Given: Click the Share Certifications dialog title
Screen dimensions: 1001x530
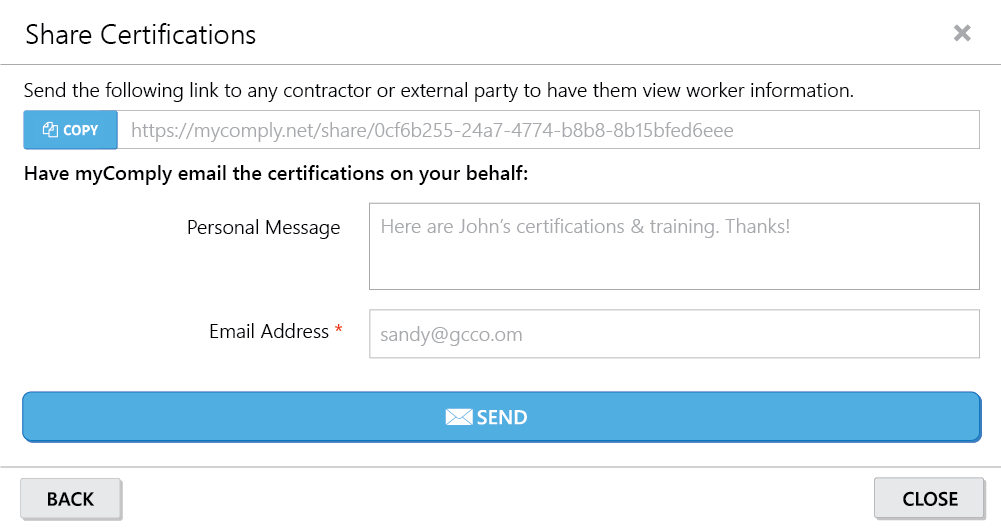Looking at the screenshot, I should click(x=140, y=34).
